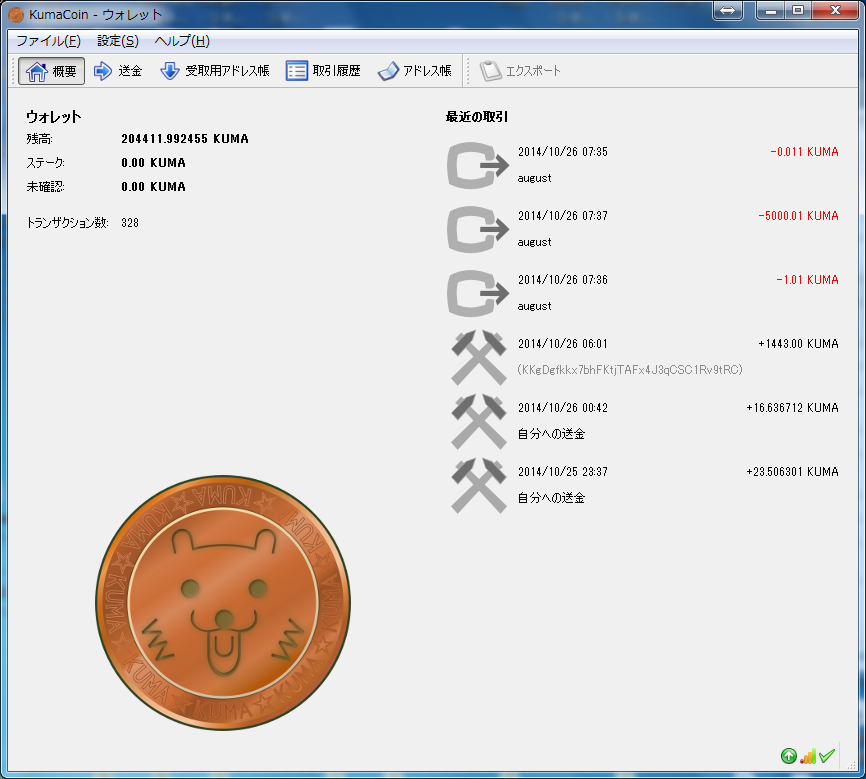
Task: Open the 受取用アドレス帳 receive addresses page
Action: click(215, 71)
